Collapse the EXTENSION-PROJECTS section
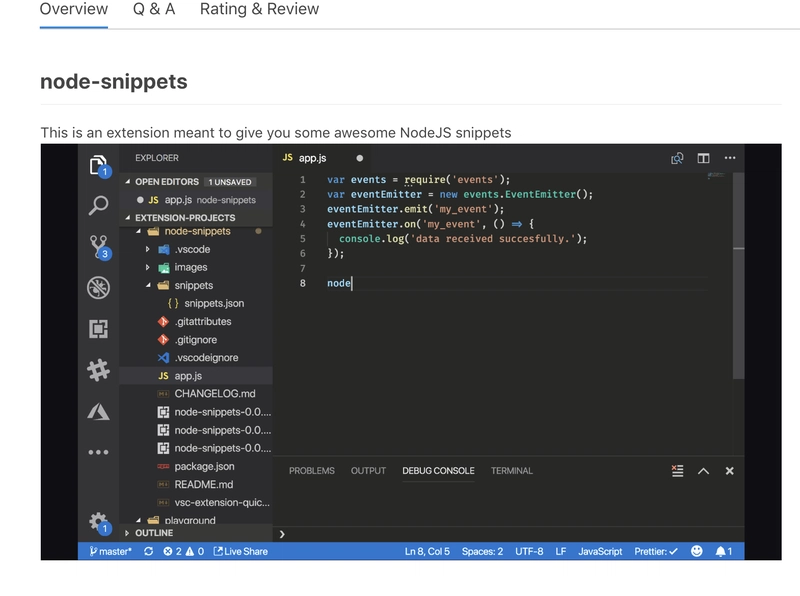Image resolution: width=800 pixels, height=596 pixels. pyautogui.click(x=128, y=217)
